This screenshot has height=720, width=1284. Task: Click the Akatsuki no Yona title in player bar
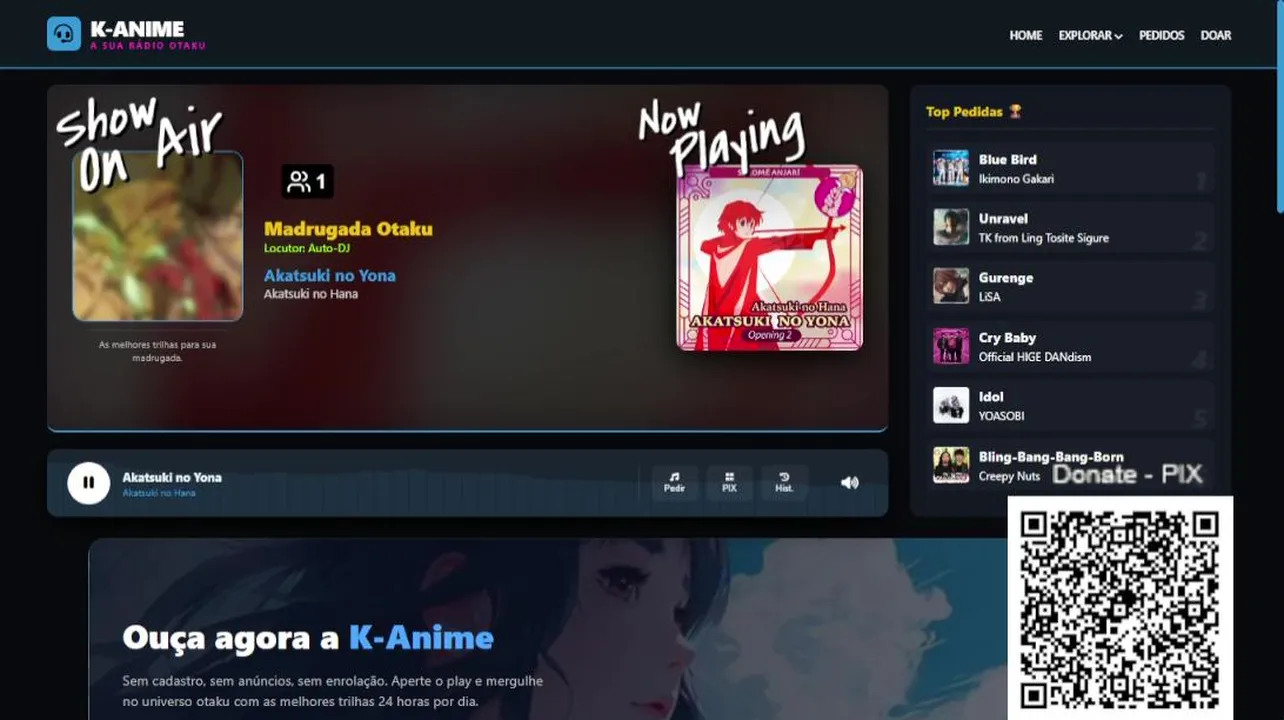point(172,477)
